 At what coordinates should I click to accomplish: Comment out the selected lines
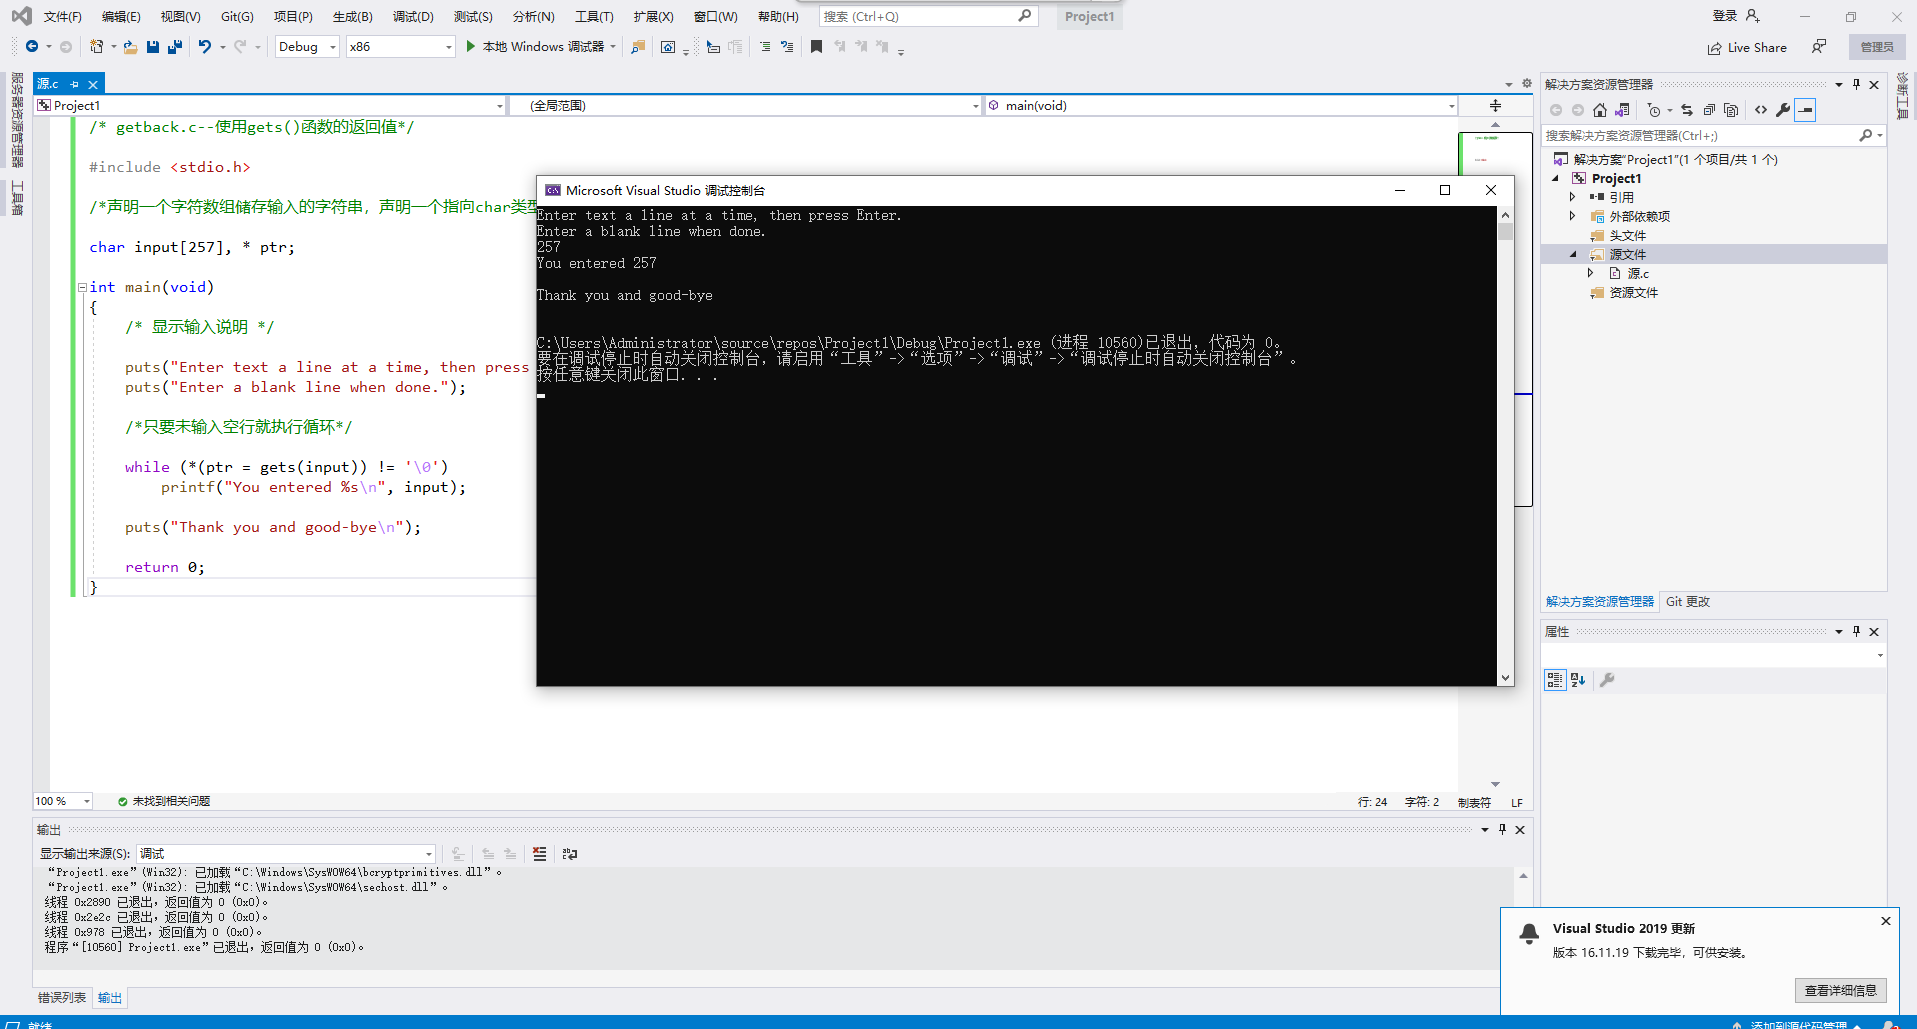[x=765, y=47]
